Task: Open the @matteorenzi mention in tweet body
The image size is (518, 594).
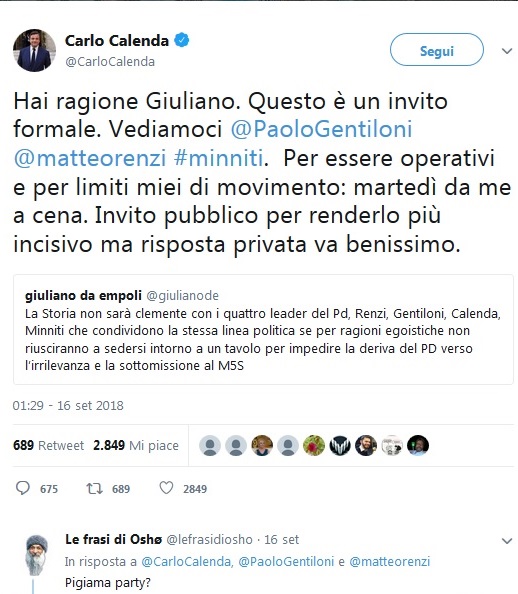Action: click(90, 158)
